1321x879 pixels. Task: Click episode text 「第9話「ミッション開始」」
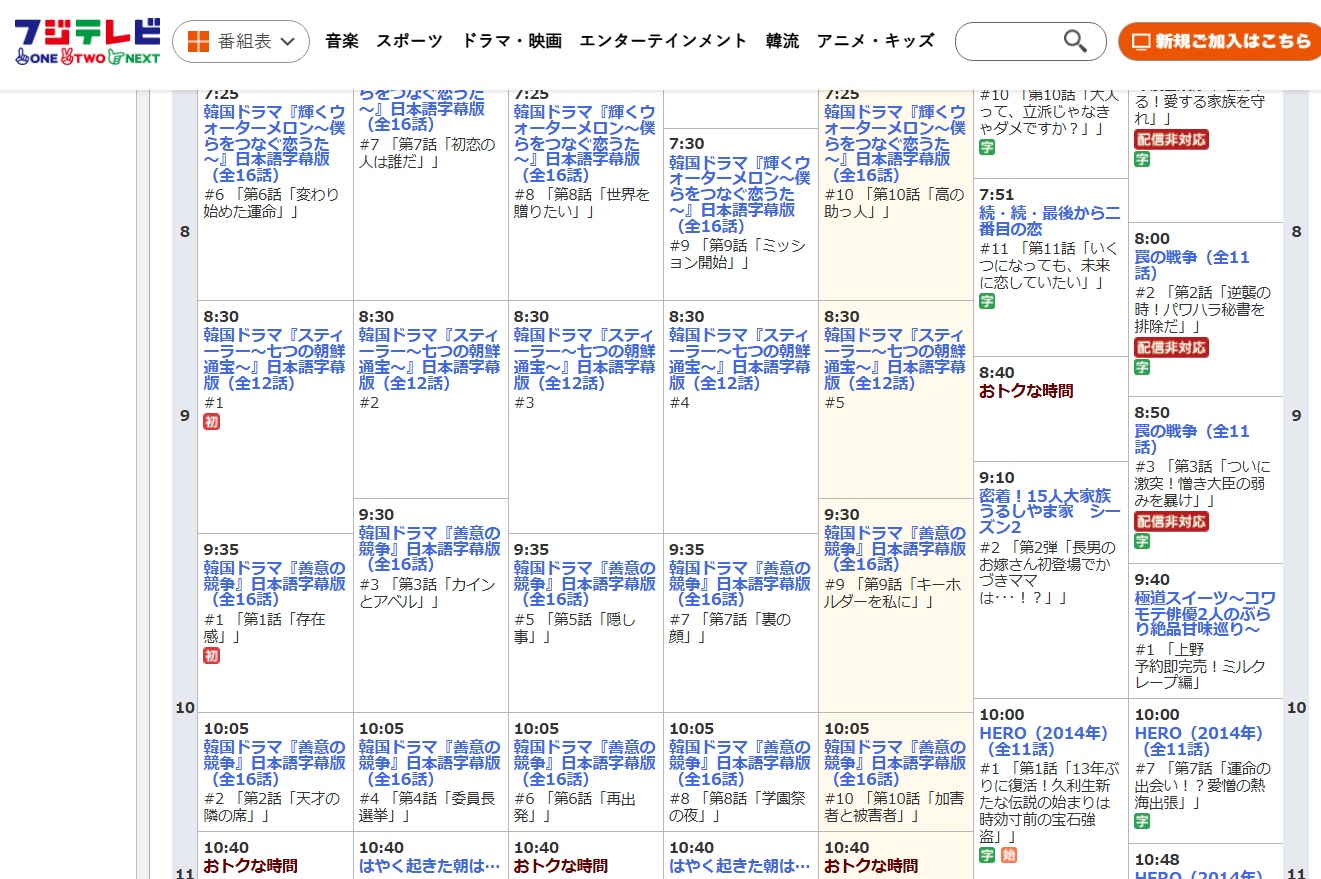[737, 254]
